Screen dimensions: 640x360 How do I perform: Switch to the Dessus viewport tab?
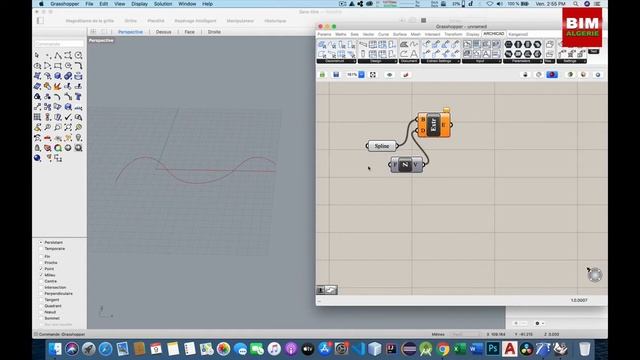tap(163, 32)
